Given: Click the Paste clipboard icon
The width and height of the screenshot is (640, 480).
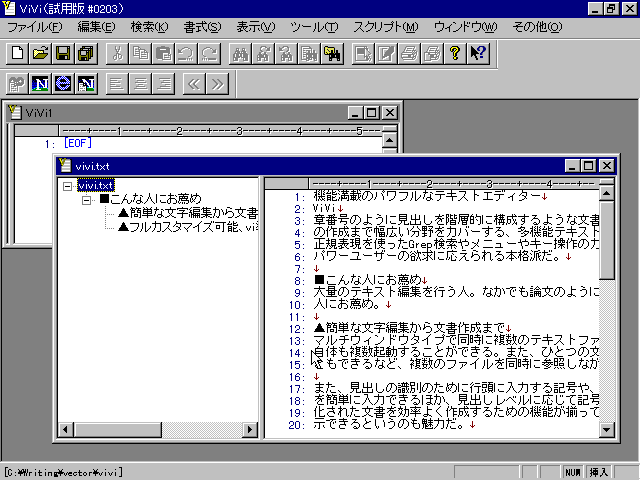Looking at the screenshot, I should click(163, 53).
